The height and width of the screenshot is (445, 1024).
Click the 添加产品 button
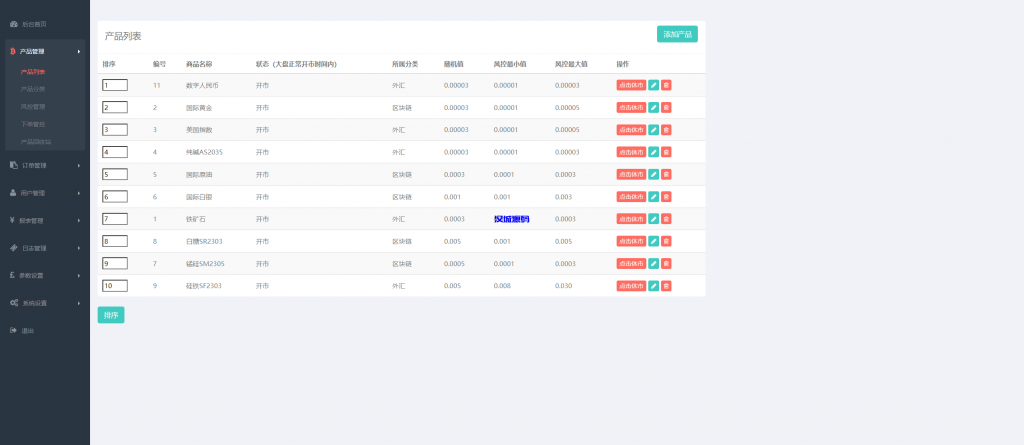[x=677, y=34]
